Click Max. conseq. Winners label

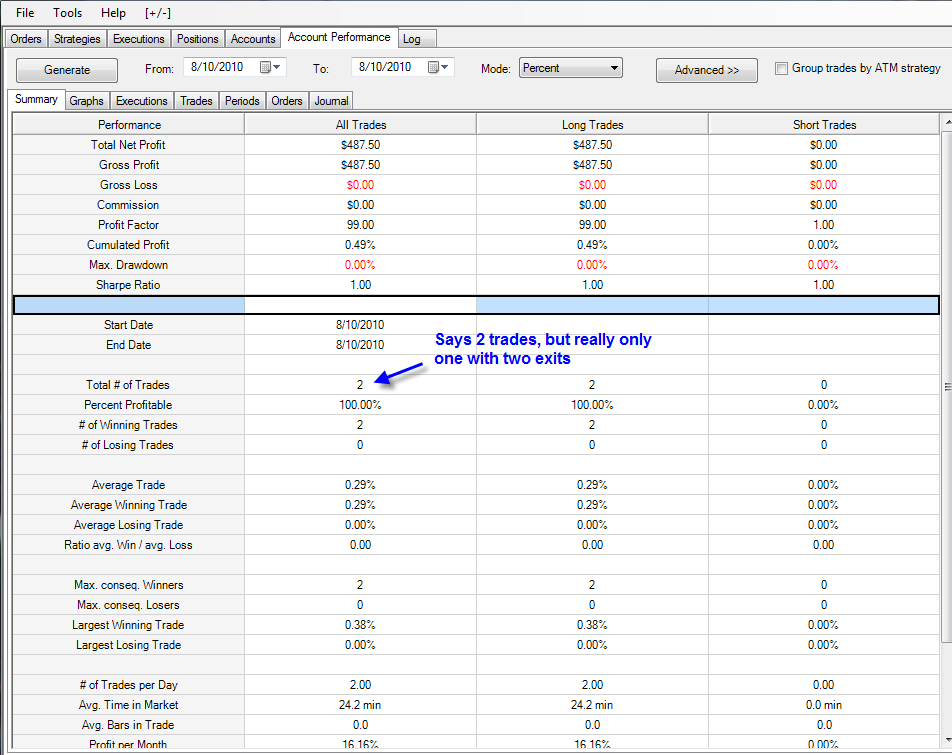(x=129, y=585)
